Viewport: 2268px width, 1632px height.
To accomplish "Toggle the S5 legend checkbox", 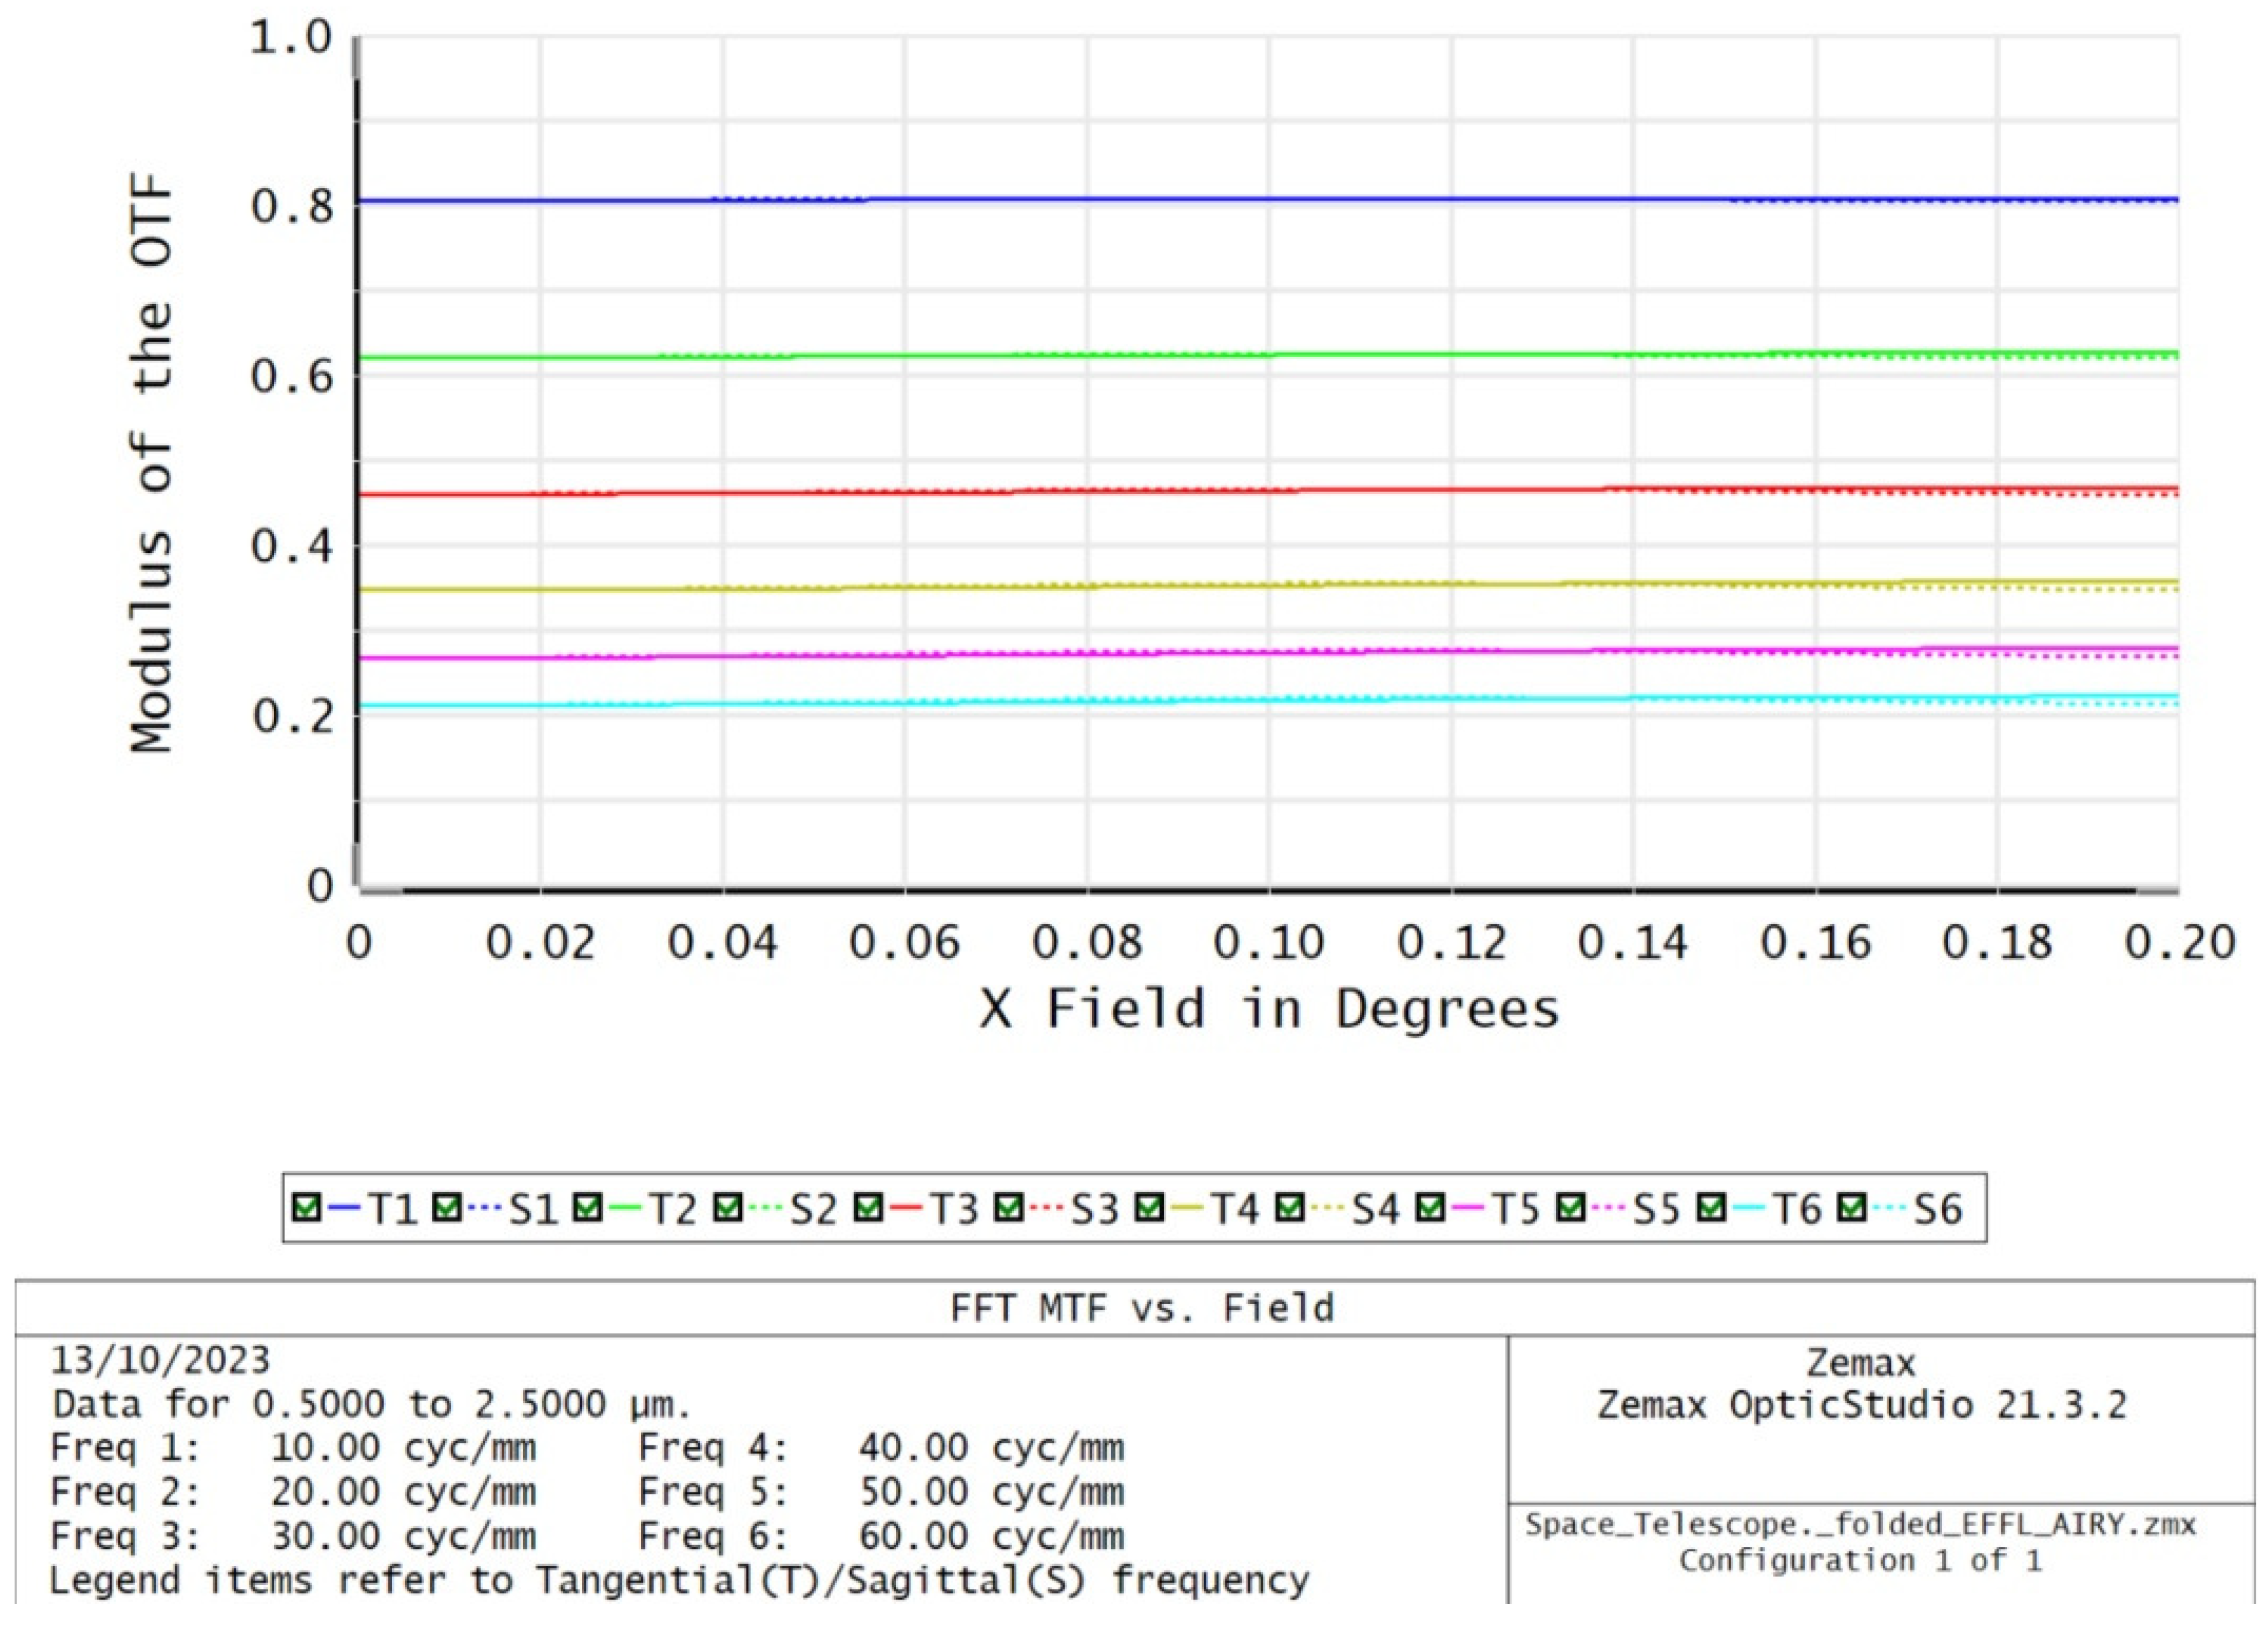I will 1571,1208.
